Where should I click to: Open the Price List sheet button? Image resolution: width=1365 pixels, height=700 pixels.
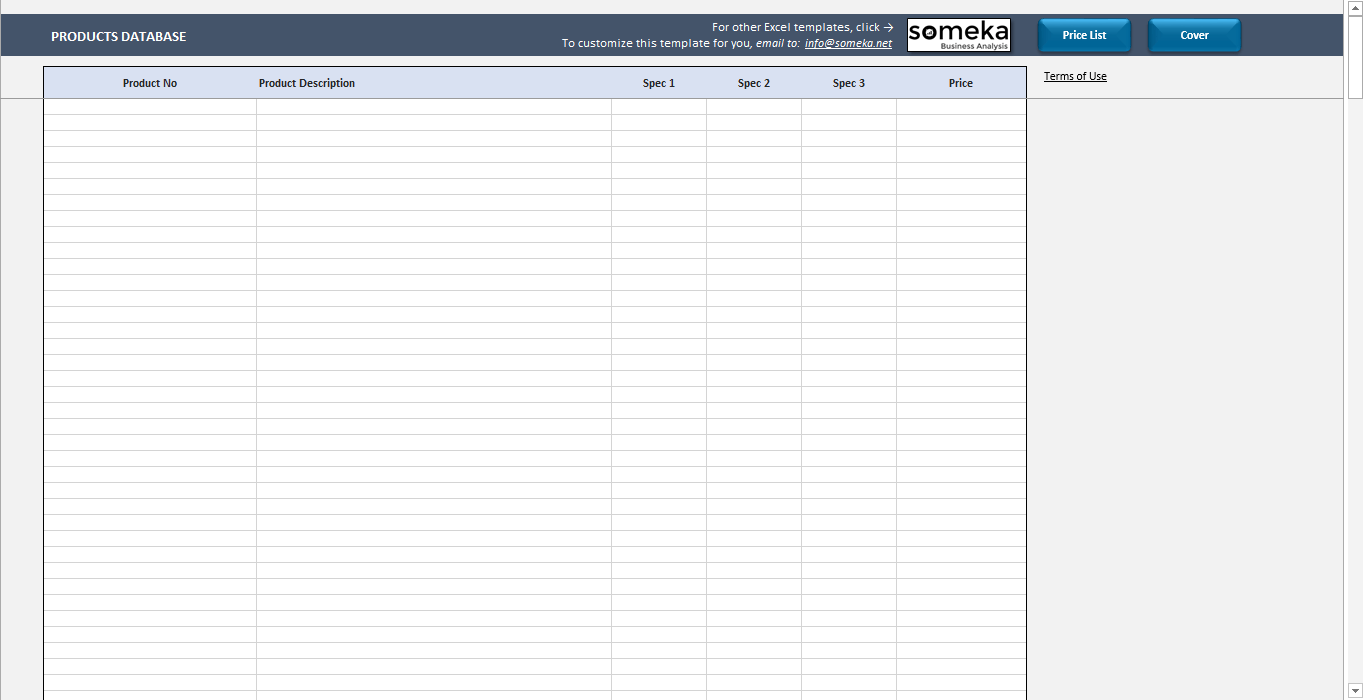(1084, 35)
